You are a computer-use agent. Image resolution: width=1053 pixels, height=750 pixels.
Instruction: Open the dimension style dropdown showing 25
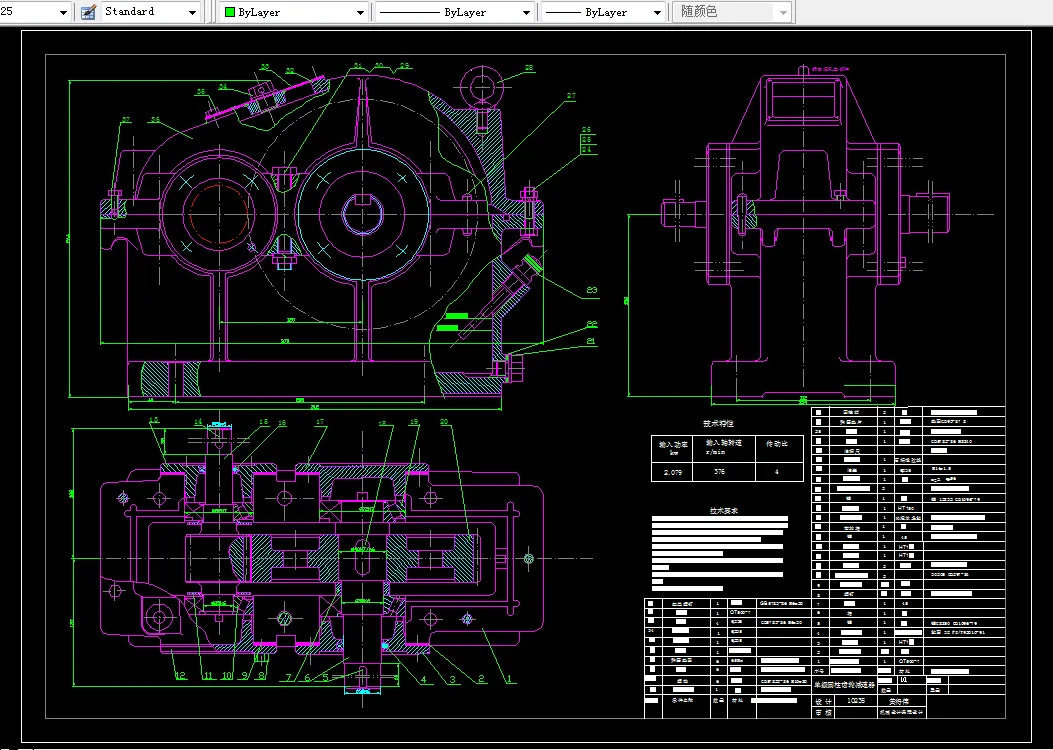[63, 12]
